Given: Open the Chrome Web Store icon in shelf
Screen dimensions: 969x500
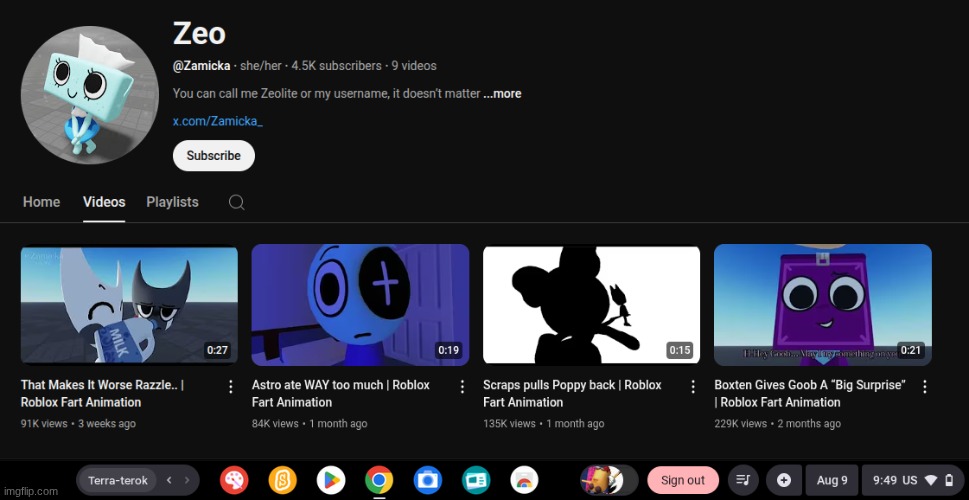Looking at the screenshot, I should 524,480.
